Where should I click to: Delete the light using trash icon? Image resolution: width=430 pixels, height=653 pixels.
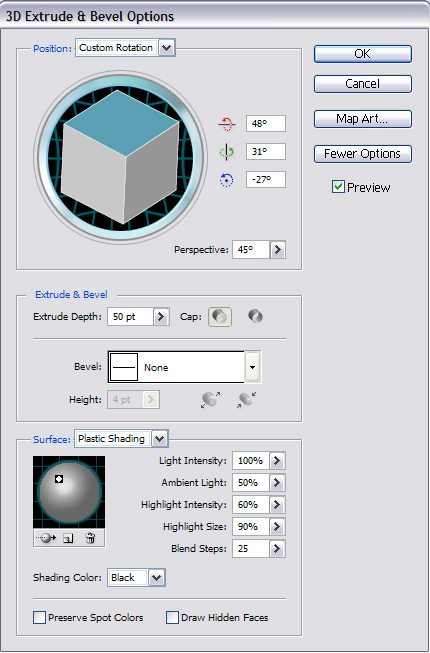[90, 538]
